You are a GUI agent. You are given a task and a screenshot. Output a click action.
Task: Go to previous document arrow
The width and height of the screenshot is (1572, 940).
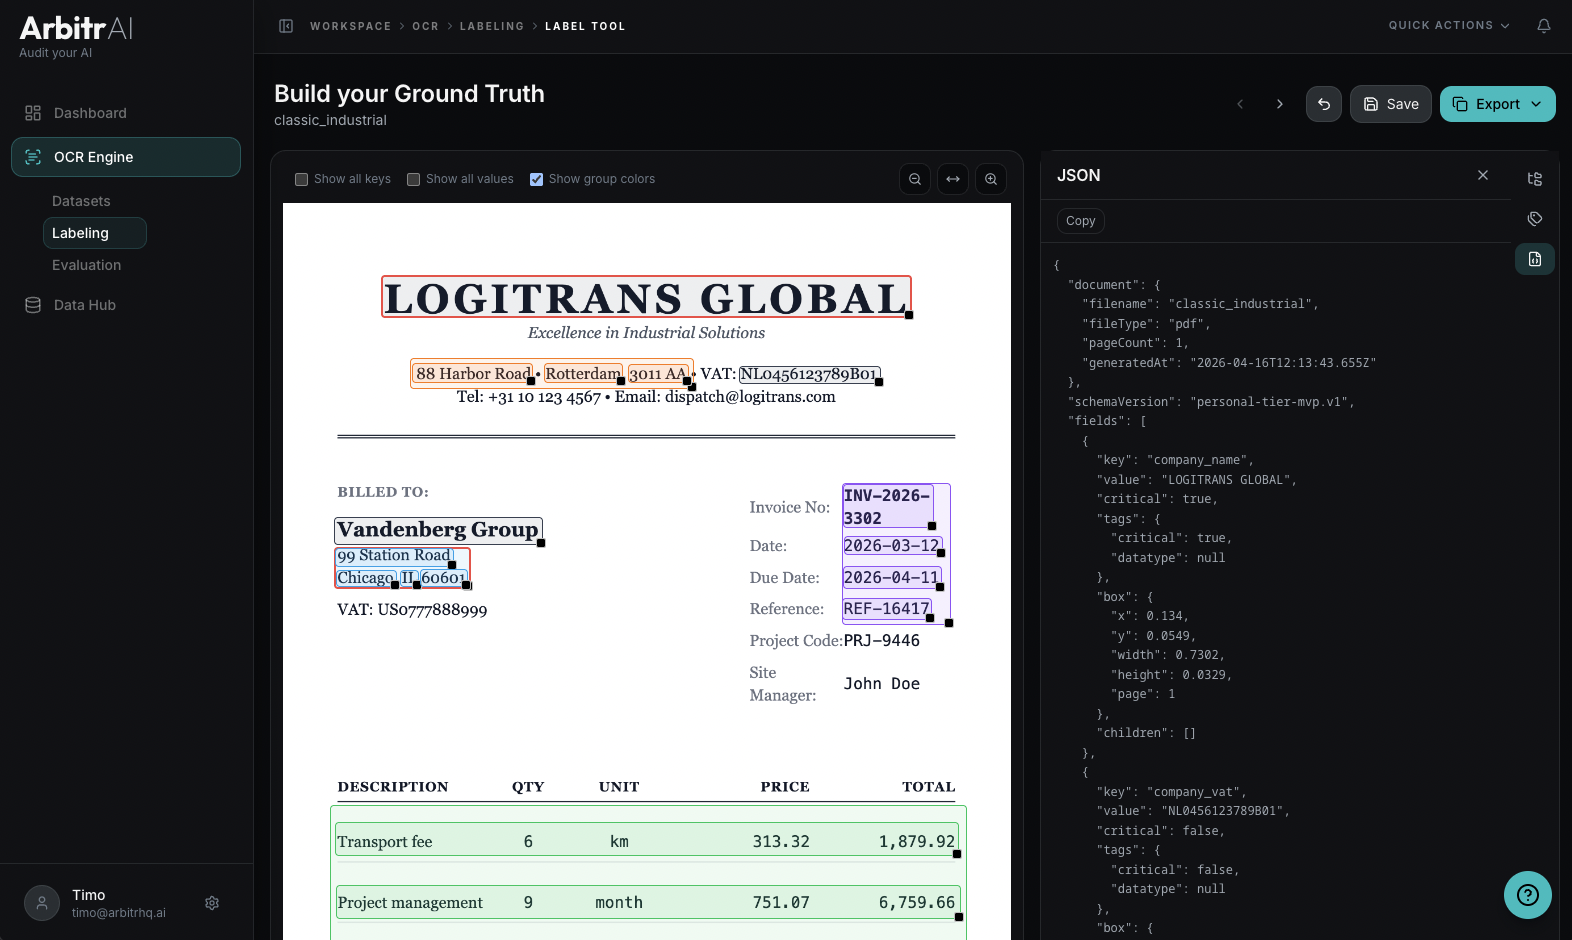(1240, 104)
